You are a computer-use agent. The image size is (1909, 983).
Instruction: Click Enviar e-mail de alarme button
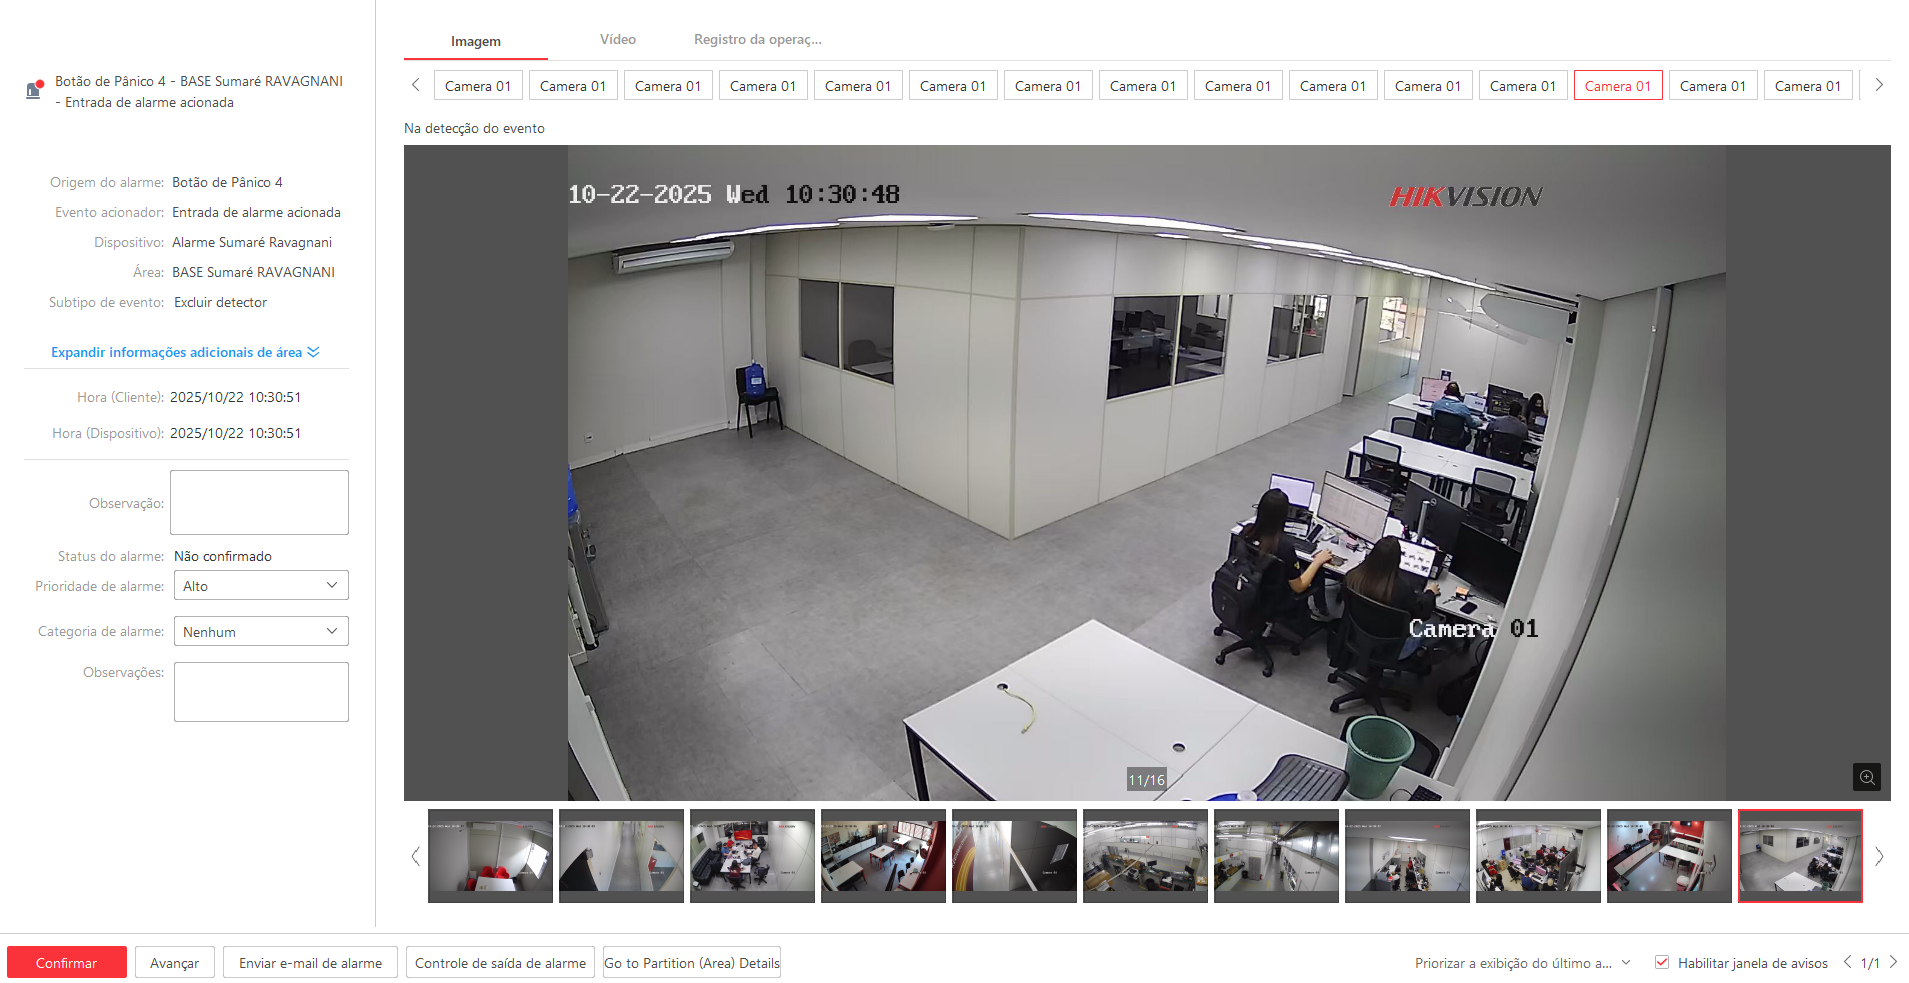click(x=310, y=963)
